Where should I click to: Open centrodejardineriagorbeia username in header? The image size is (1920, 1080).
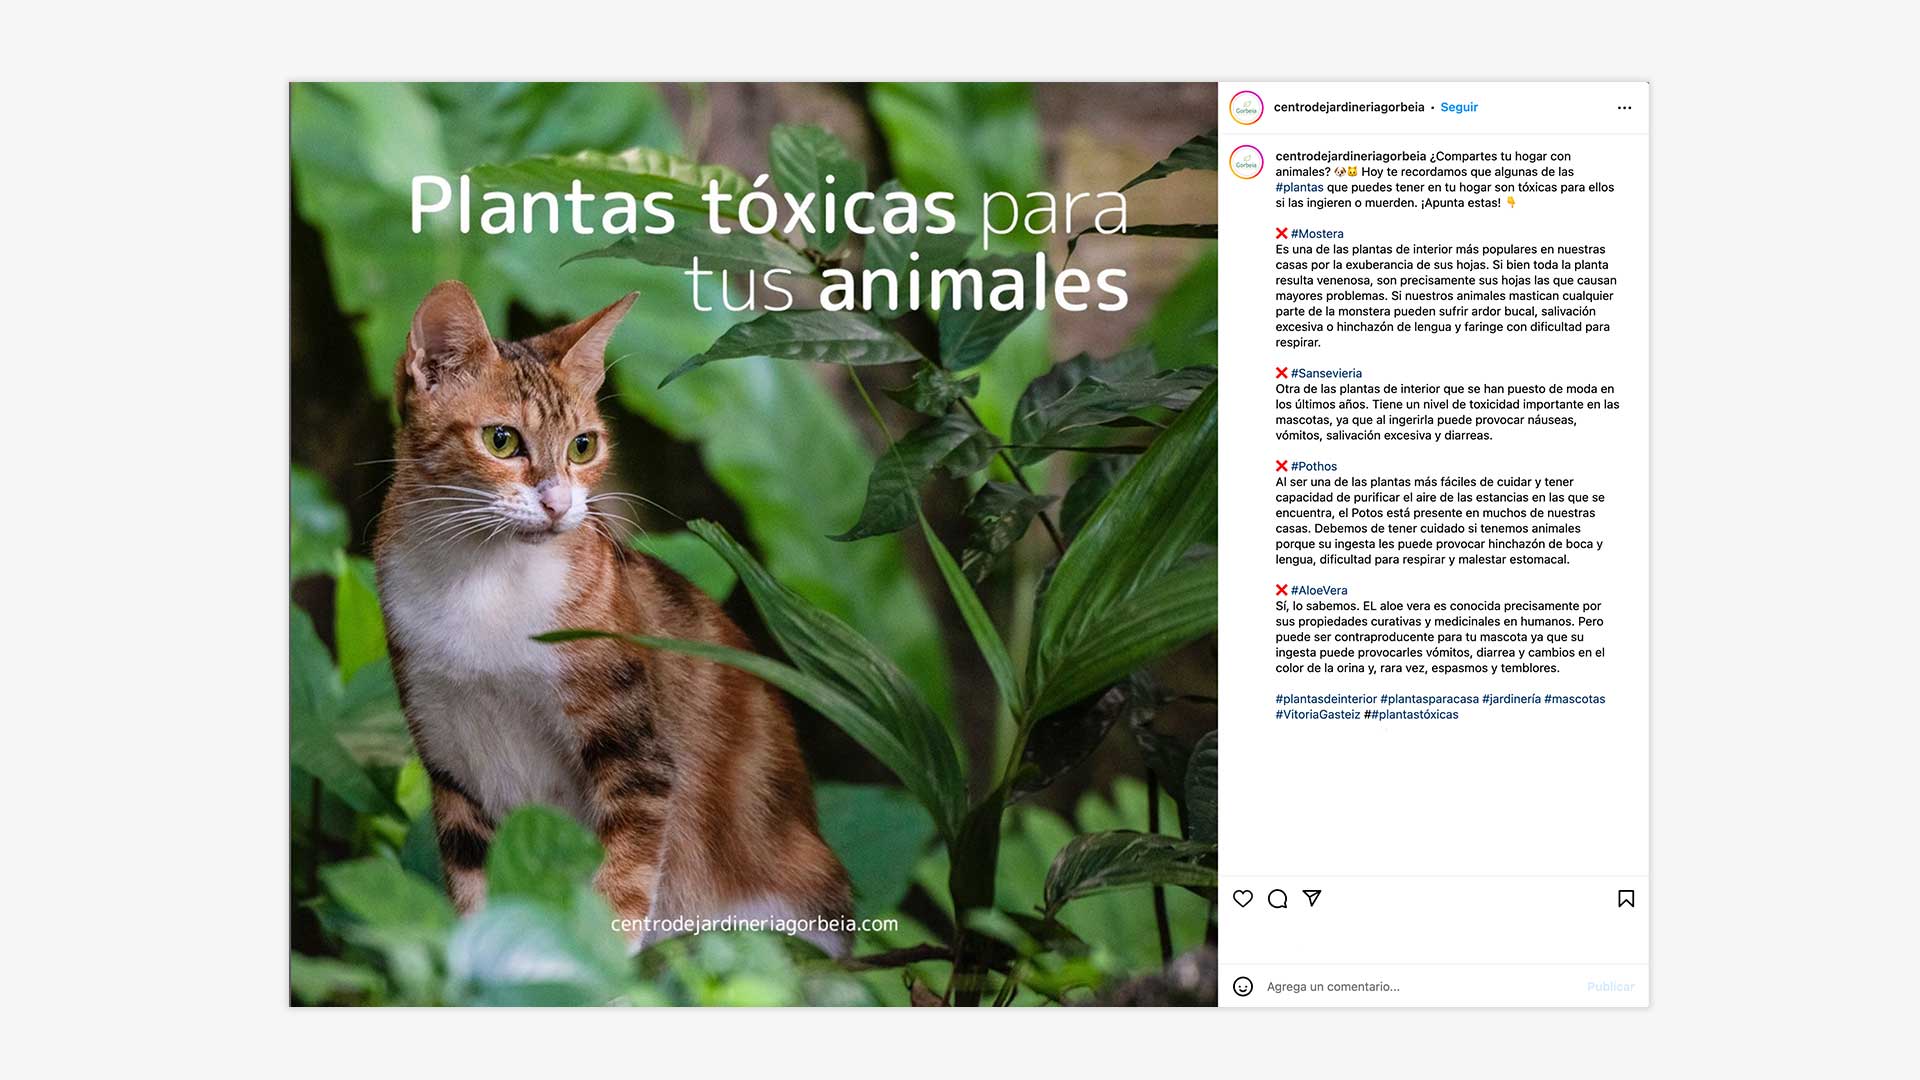[x=1348, y=108]
